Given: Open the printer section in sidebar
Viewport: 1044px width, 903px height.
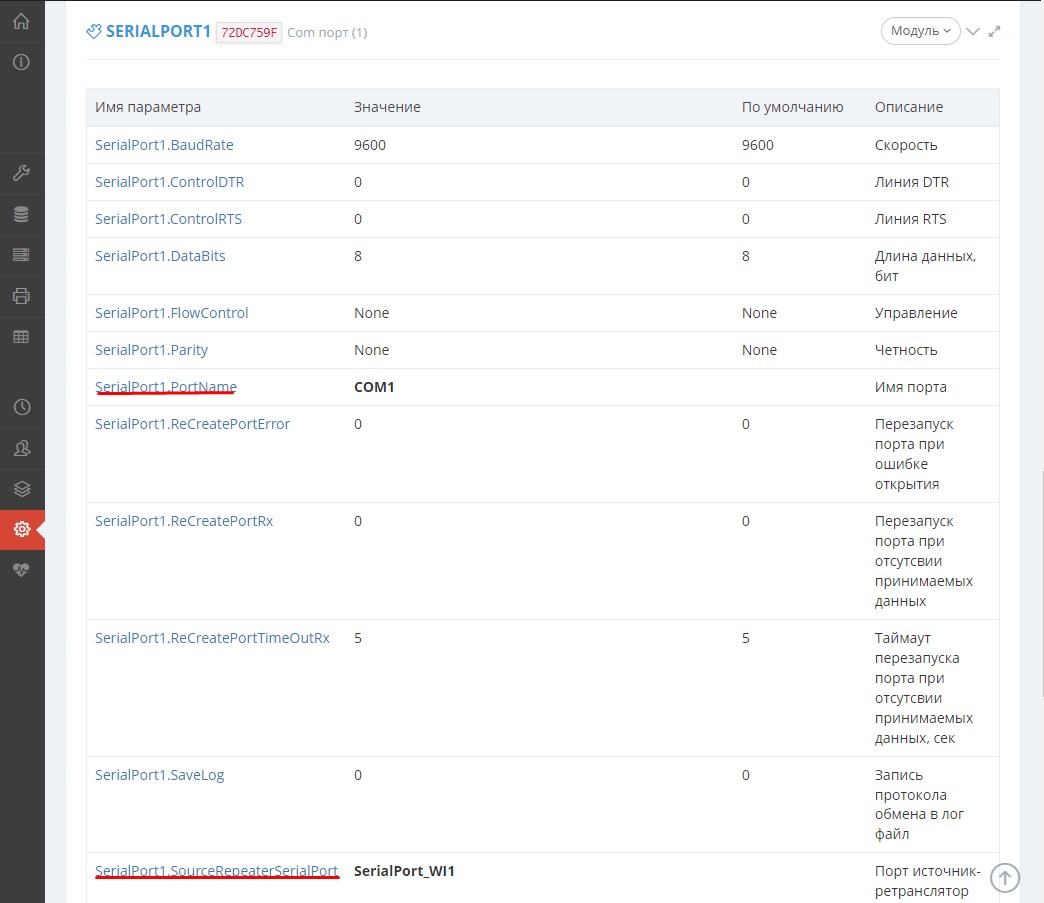Looking at the screenshot, I should tap(21, 296).
